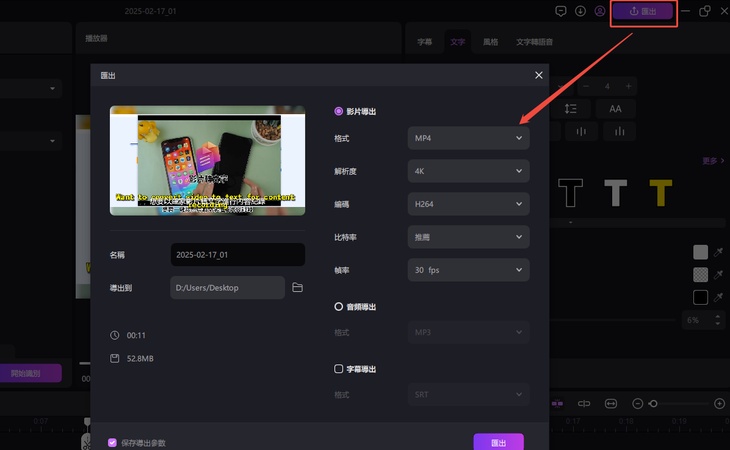Open the upper dropdown in left panel

pos(31,88)
